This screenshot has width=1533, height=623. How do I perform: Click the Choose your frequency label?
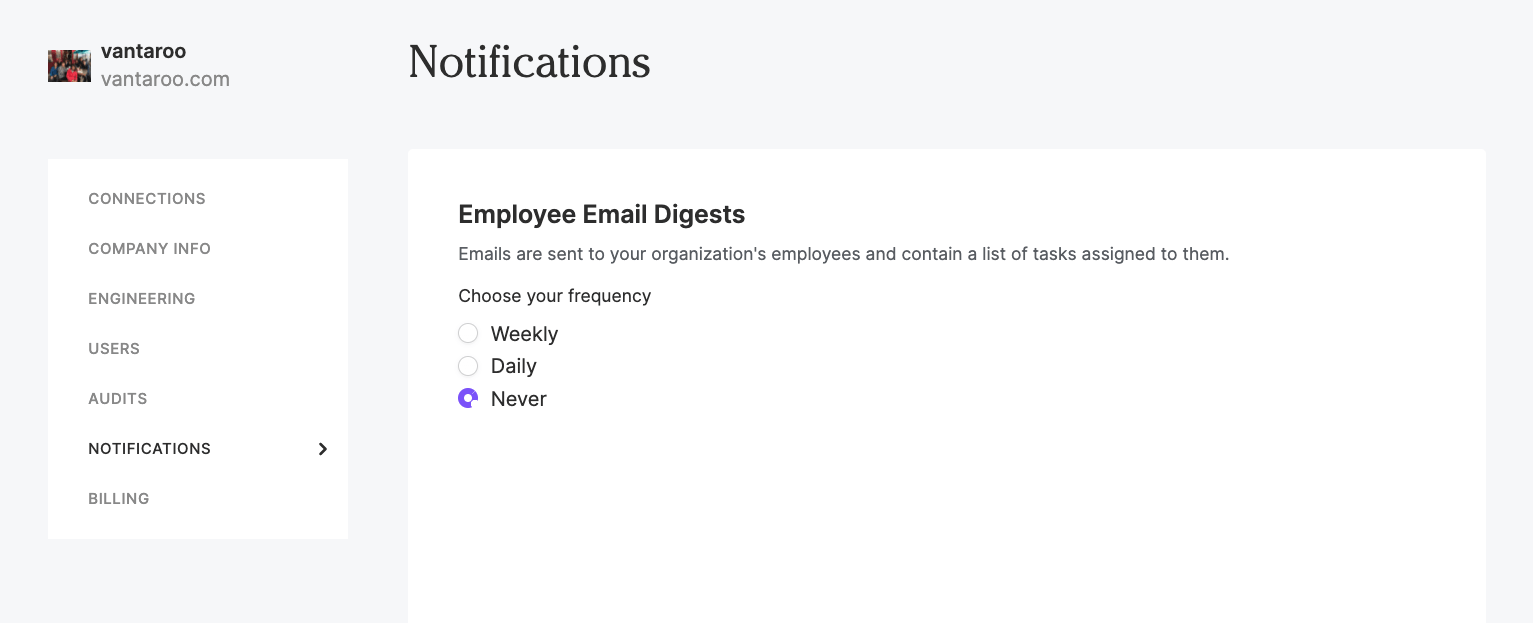tap(555, 296)
